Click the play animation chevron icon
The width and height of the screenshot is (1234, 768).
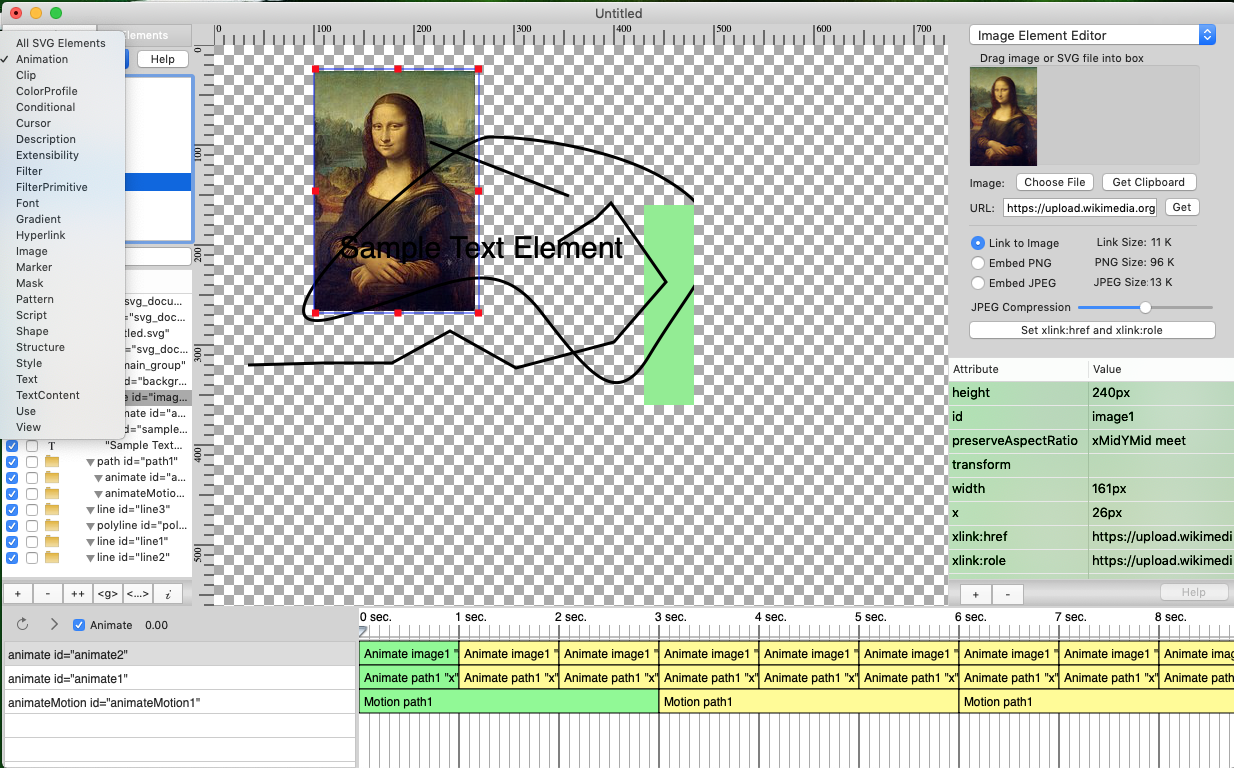(54, 625)
